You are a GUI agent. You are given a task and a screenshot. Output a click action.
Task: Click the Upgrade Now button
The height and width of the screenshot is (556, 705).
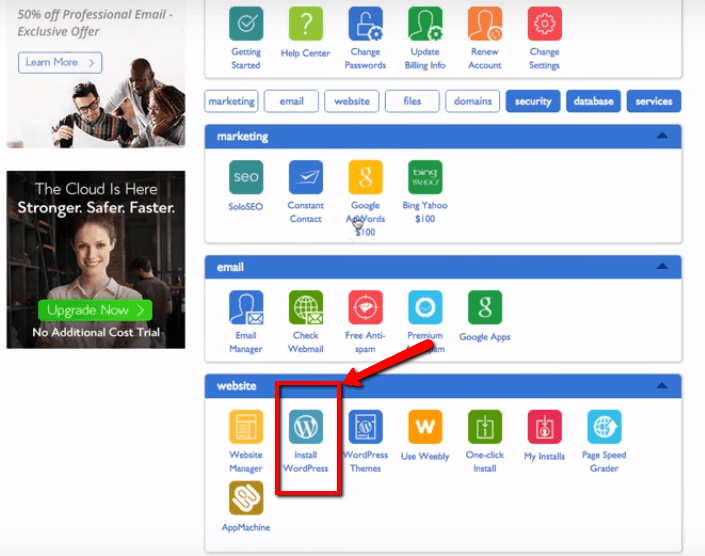click(x=95, y=310)
